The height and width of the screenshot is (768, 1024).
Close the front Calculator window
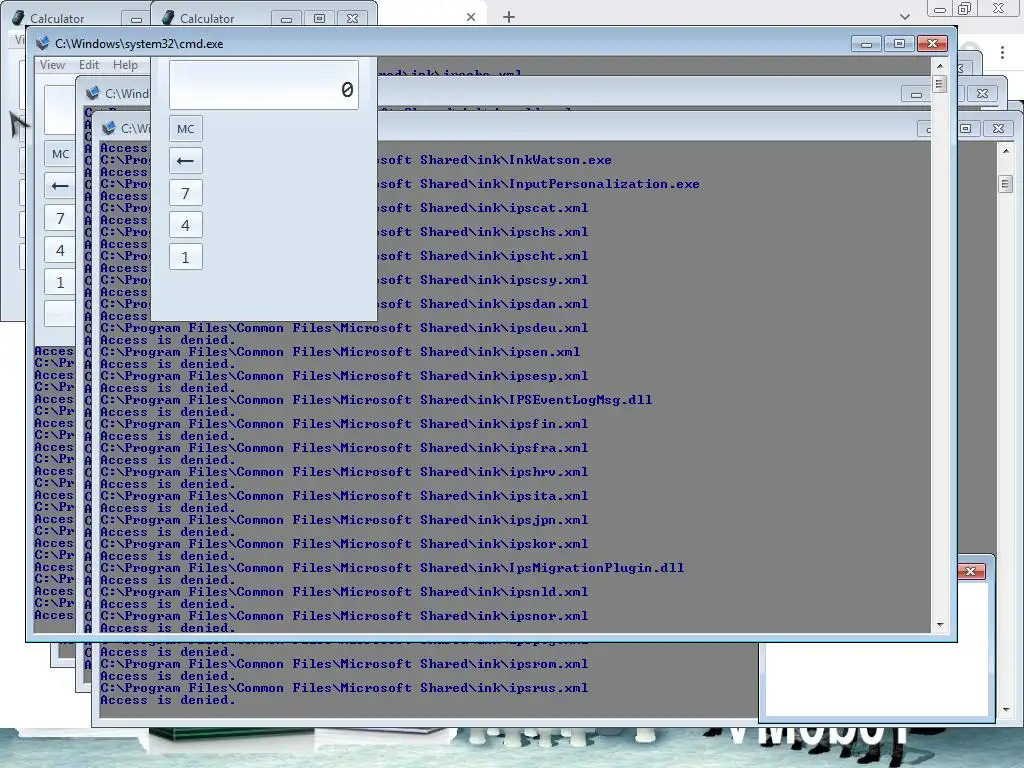click(353, 19)
